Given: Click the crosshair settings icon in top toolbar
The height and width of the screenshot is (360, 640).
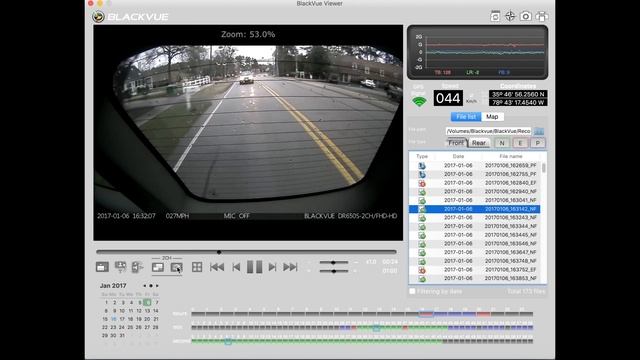Looking at the screenshot, I should tap(510, 16).
